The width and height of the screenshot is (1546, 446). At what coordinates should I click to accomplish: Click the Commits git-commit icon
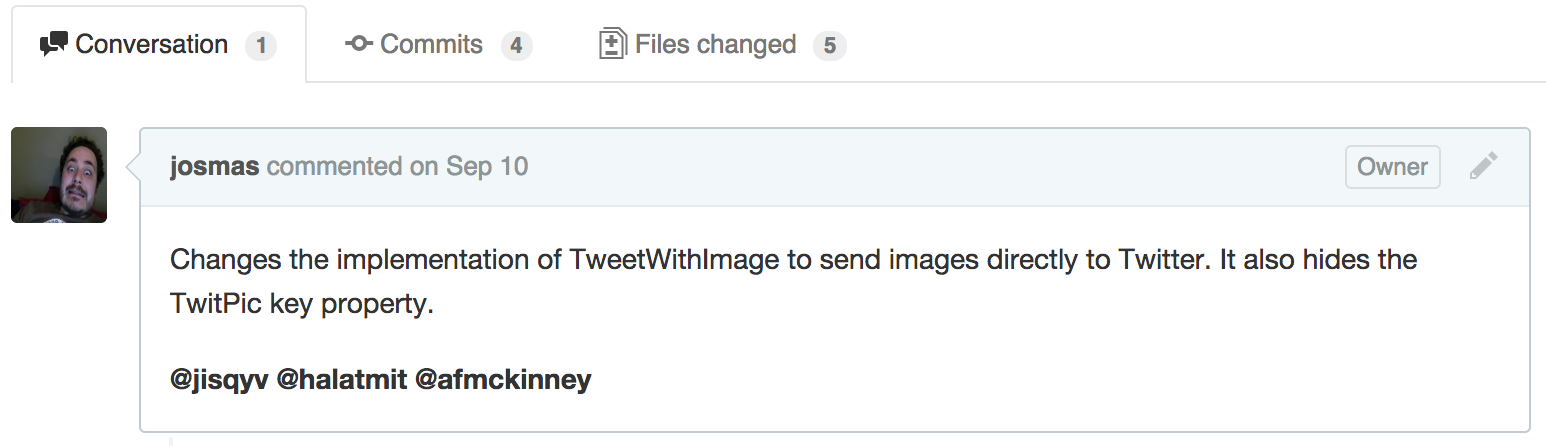pyautogui.click(x=359, y=45)
